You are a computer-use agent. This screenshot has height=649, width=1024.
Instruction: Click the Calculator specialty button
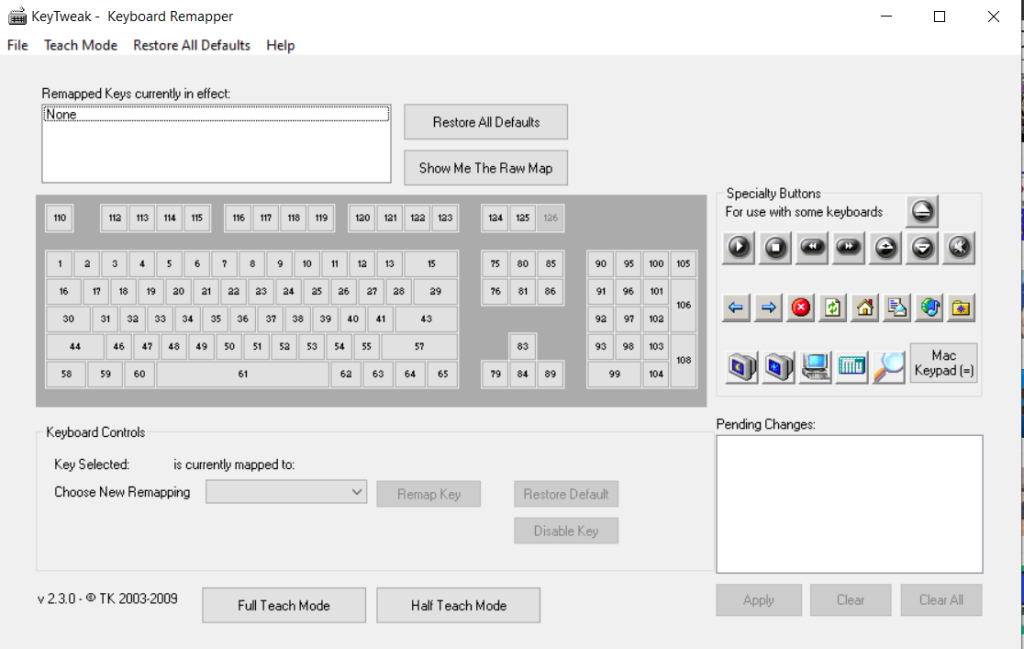[851, 367]
